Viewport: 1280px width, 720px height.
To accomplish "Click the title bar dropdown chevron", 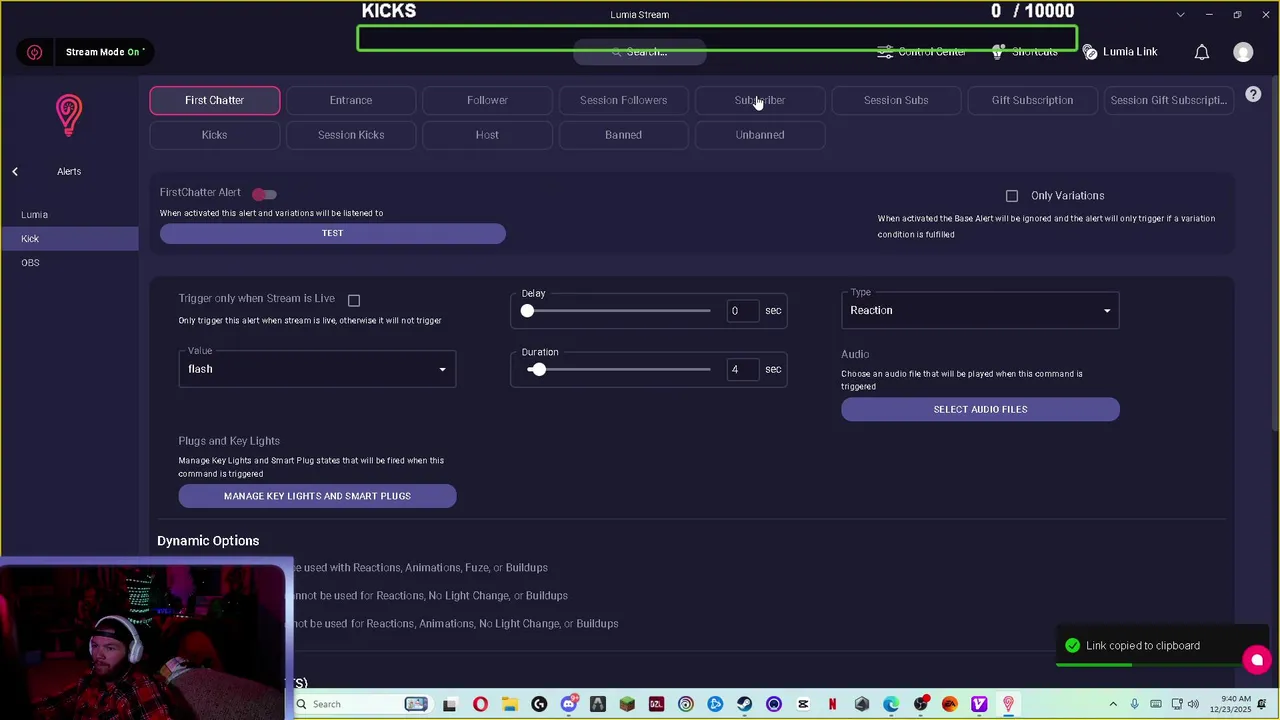I will point(1181,15).
